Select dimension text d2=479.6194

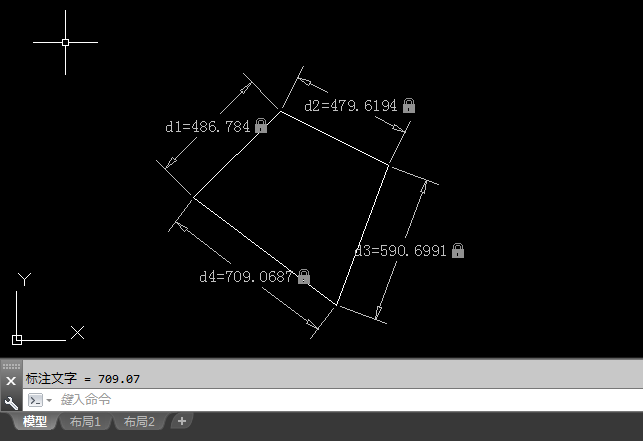pos(351,106)
